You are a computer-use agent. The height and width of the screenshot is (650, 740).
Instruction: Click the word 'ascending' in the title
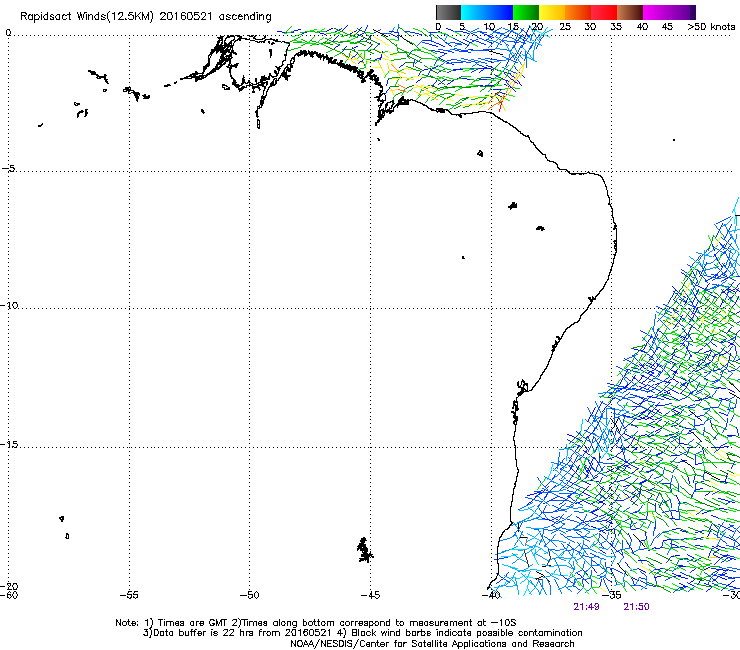tap(245, 17)
